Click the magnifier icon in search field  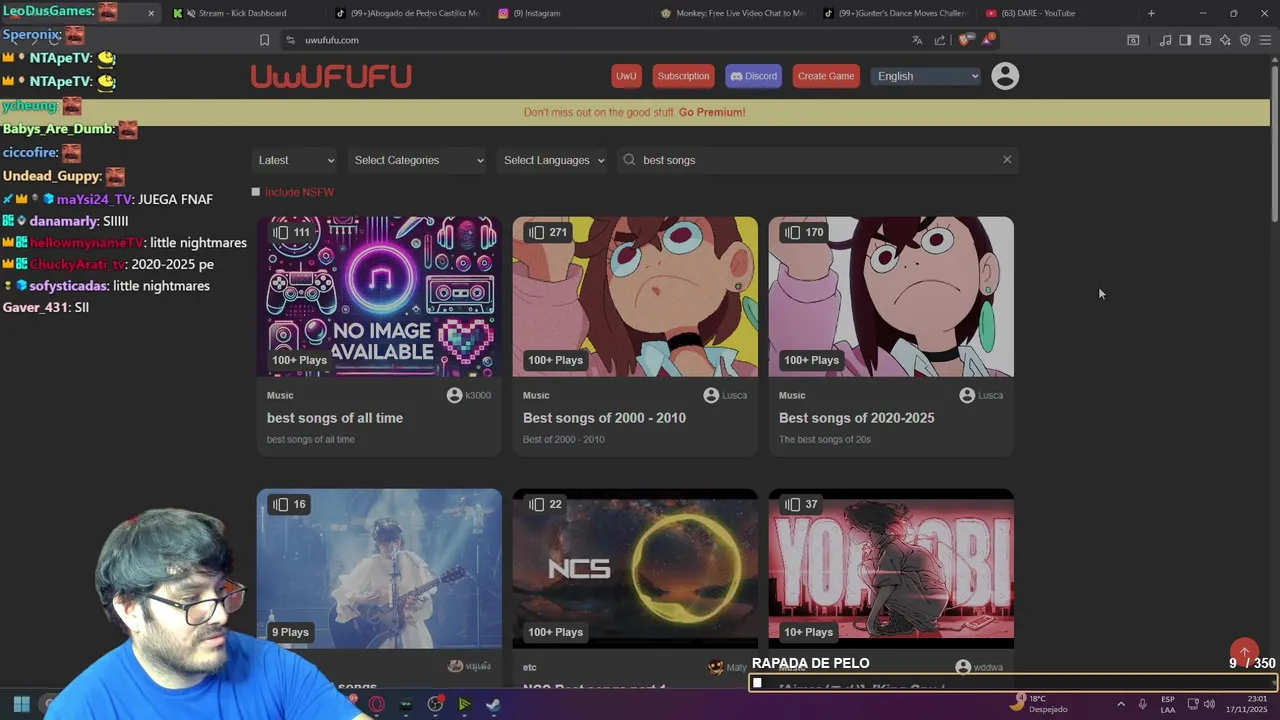[x=629, y=160]
